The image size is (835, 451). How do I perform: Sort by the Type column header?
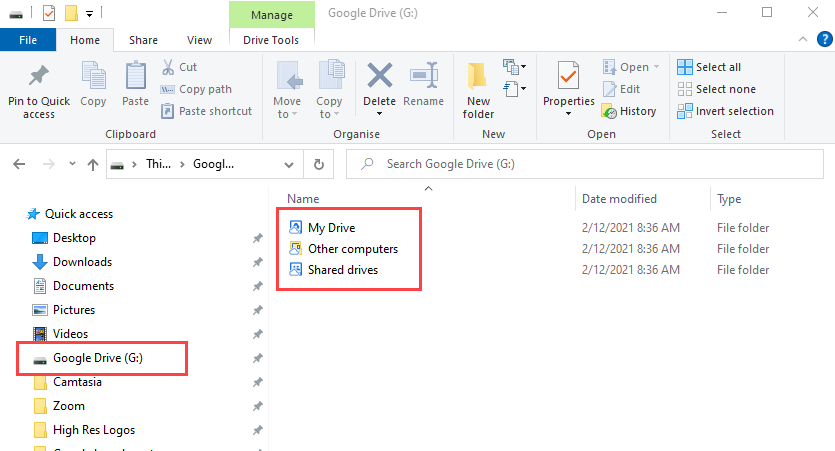729,199
